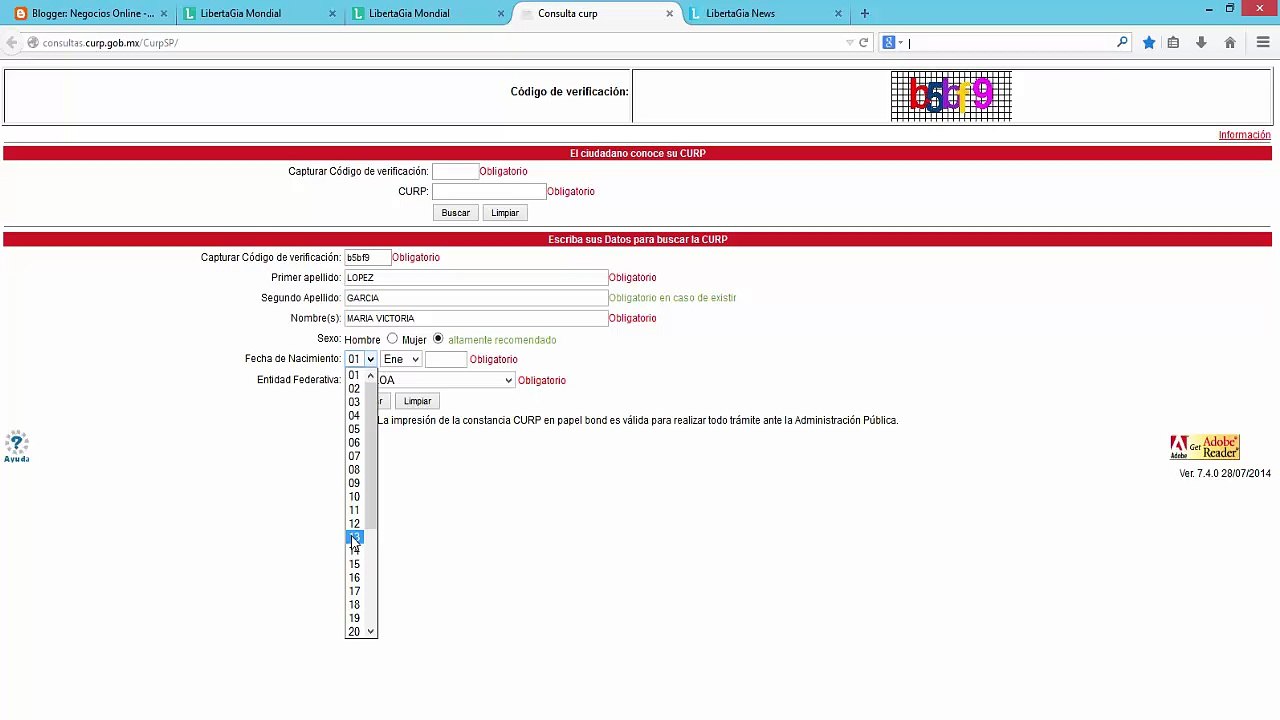1280x720 pixels.
Task: Click Limpiar button in data search form
Action: [x=417, y=401]
